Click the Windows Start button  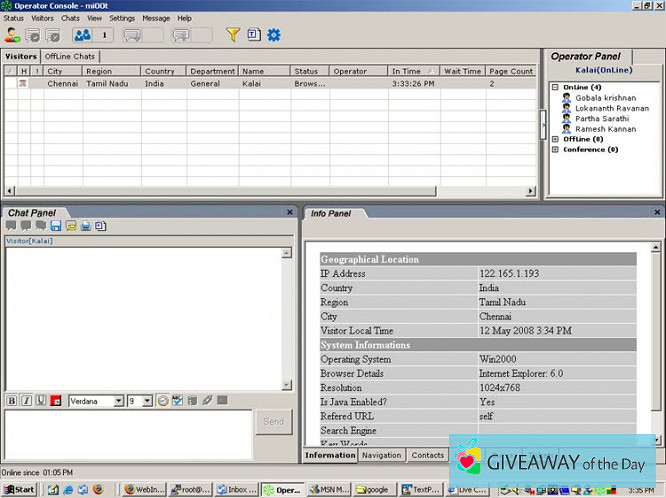pyautogui.click(x=19, y=490)
